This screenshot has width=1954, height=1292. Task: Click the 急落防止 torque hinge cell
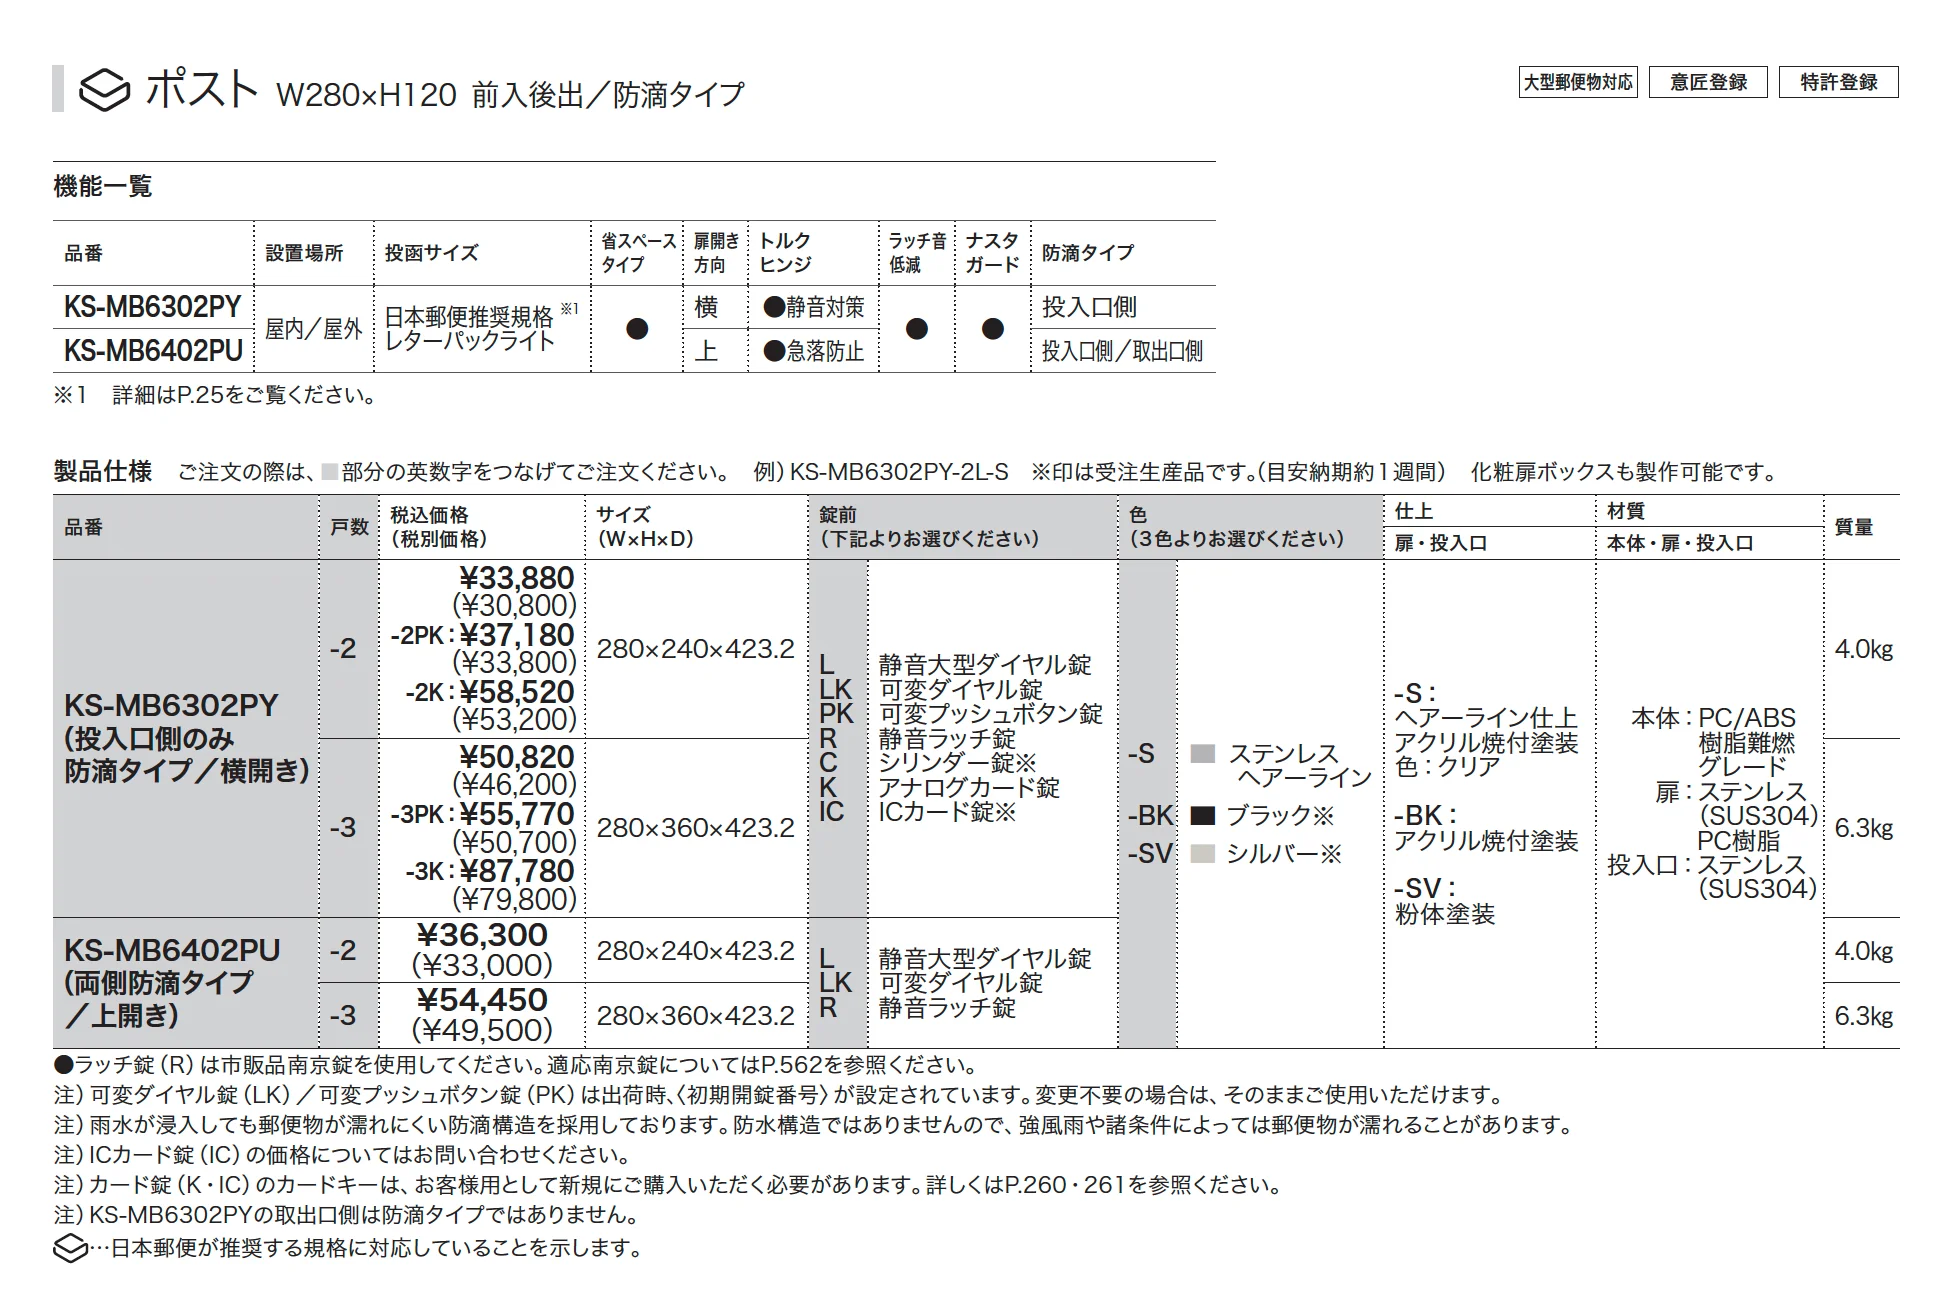click(814, 351)
